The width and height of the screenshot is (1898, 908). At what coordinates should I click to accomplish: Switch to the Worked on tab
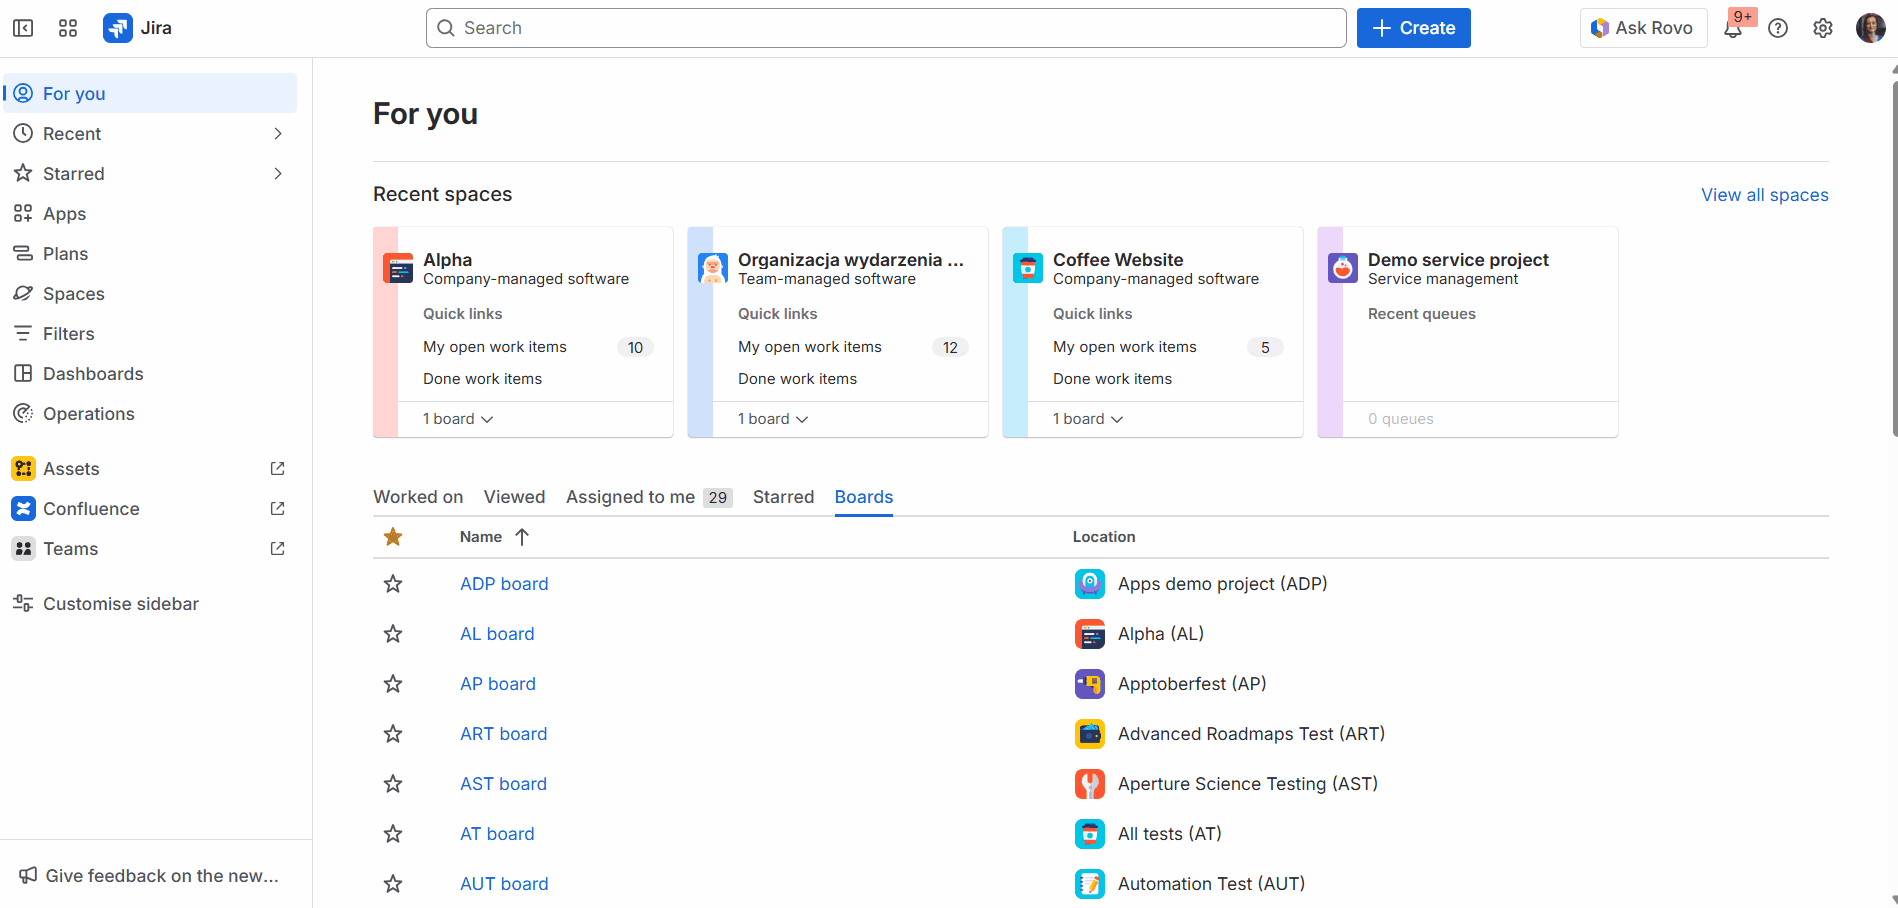[418, 497]
